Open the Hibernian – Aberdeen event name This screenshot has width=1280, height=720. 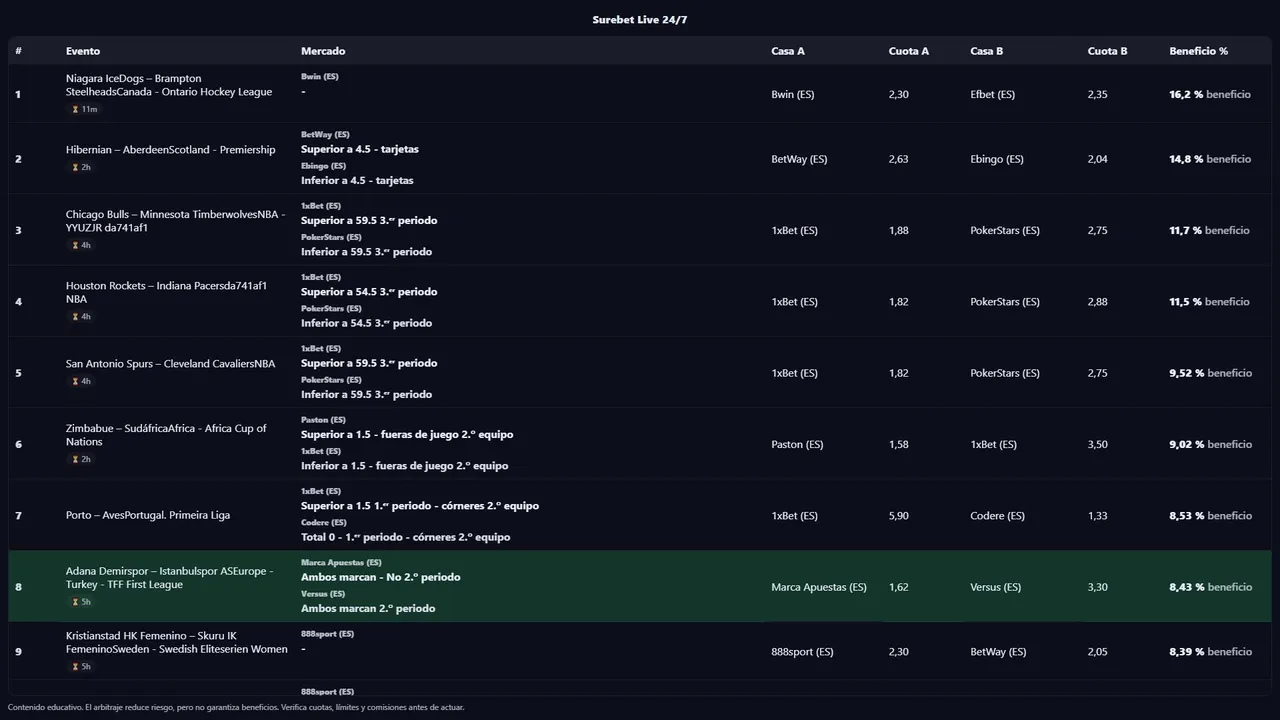pyautogui.click(x=170, y=150)
